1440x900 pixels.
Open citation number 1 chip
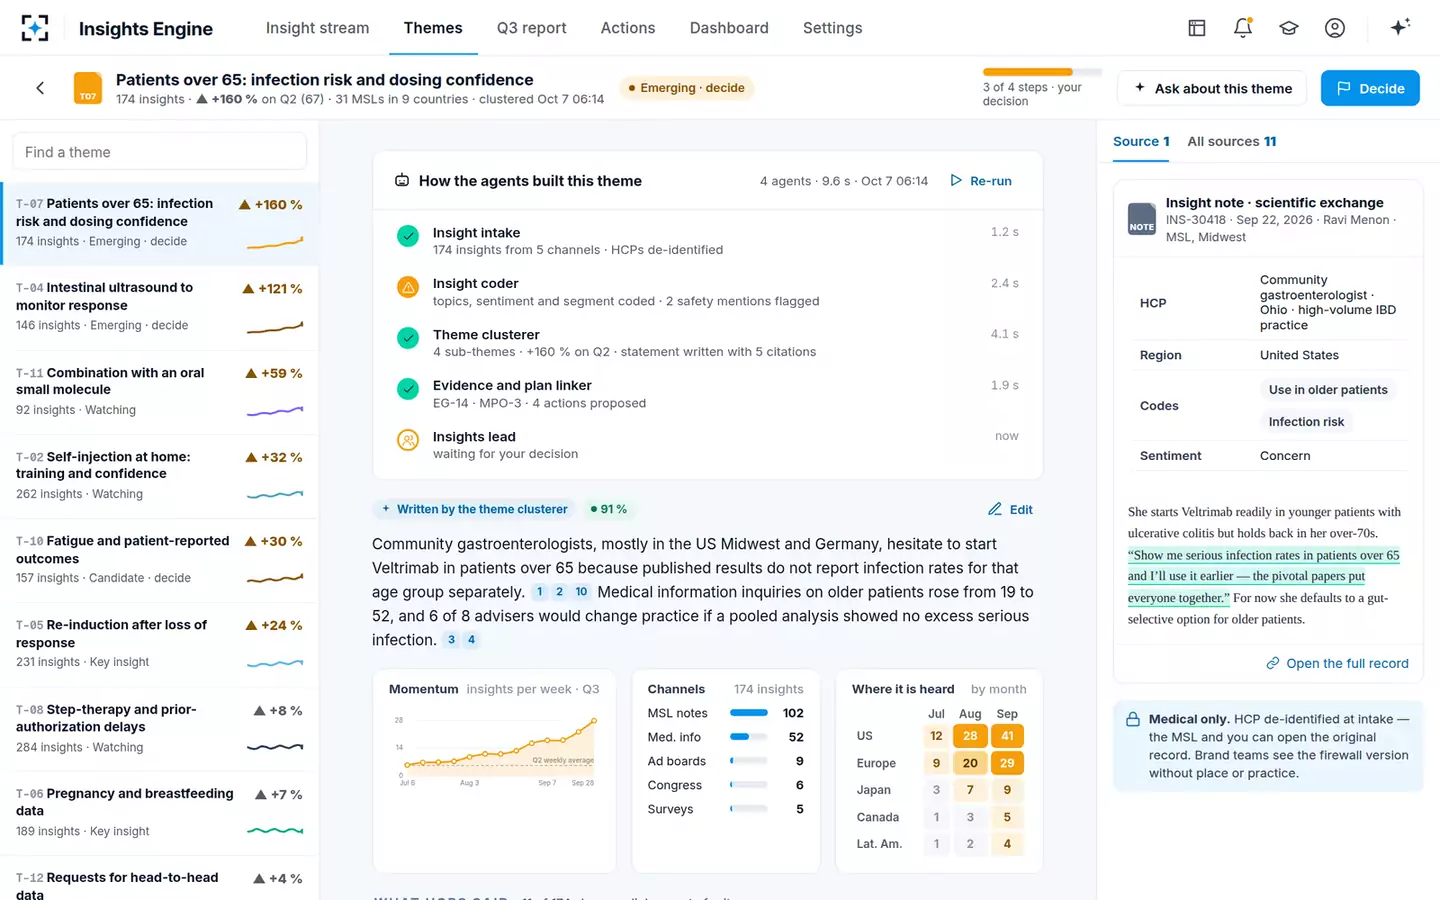[x=540, y=592]
